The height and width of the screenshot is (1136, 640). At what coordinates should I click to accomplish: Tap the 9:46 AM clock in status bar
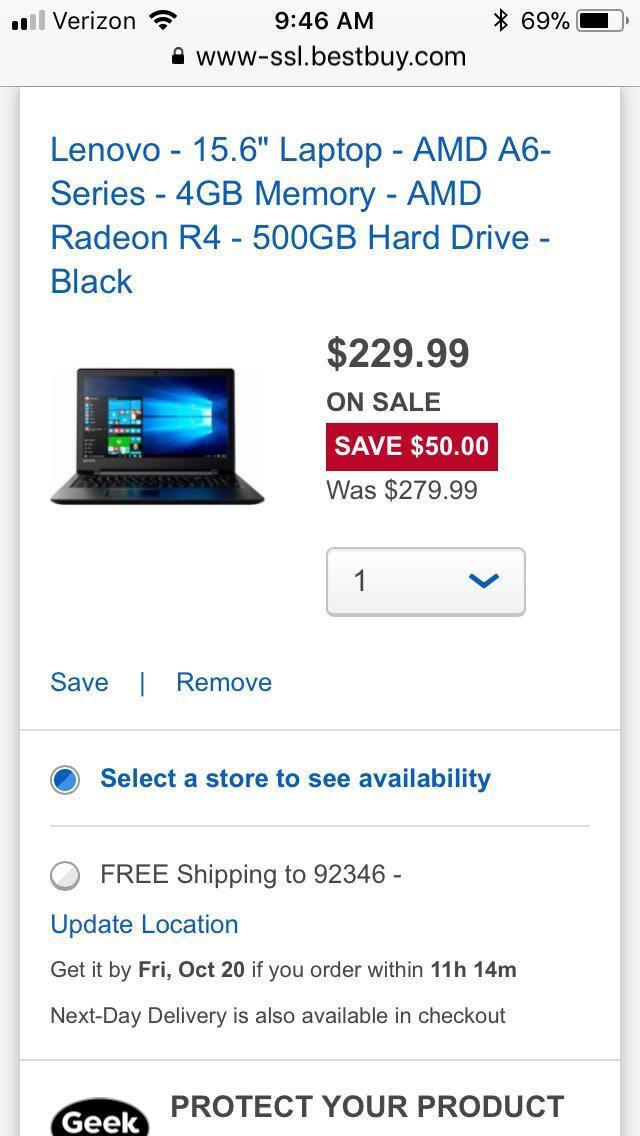[324, 21]
